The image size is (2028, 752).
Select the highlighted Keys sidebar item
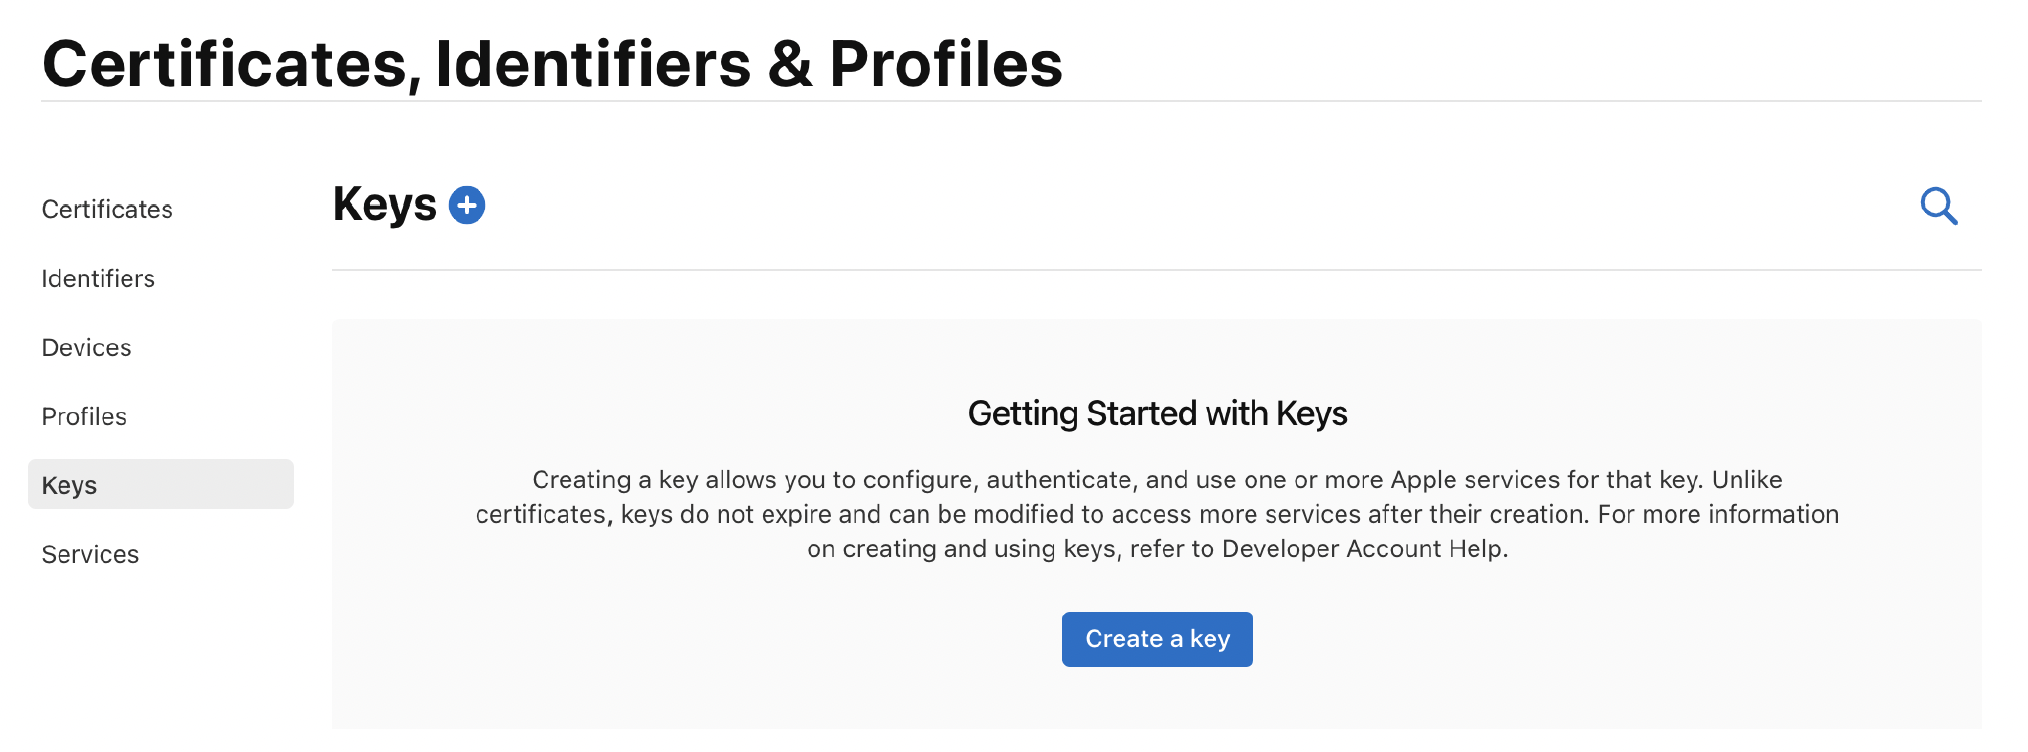click(x=161, y=484)
